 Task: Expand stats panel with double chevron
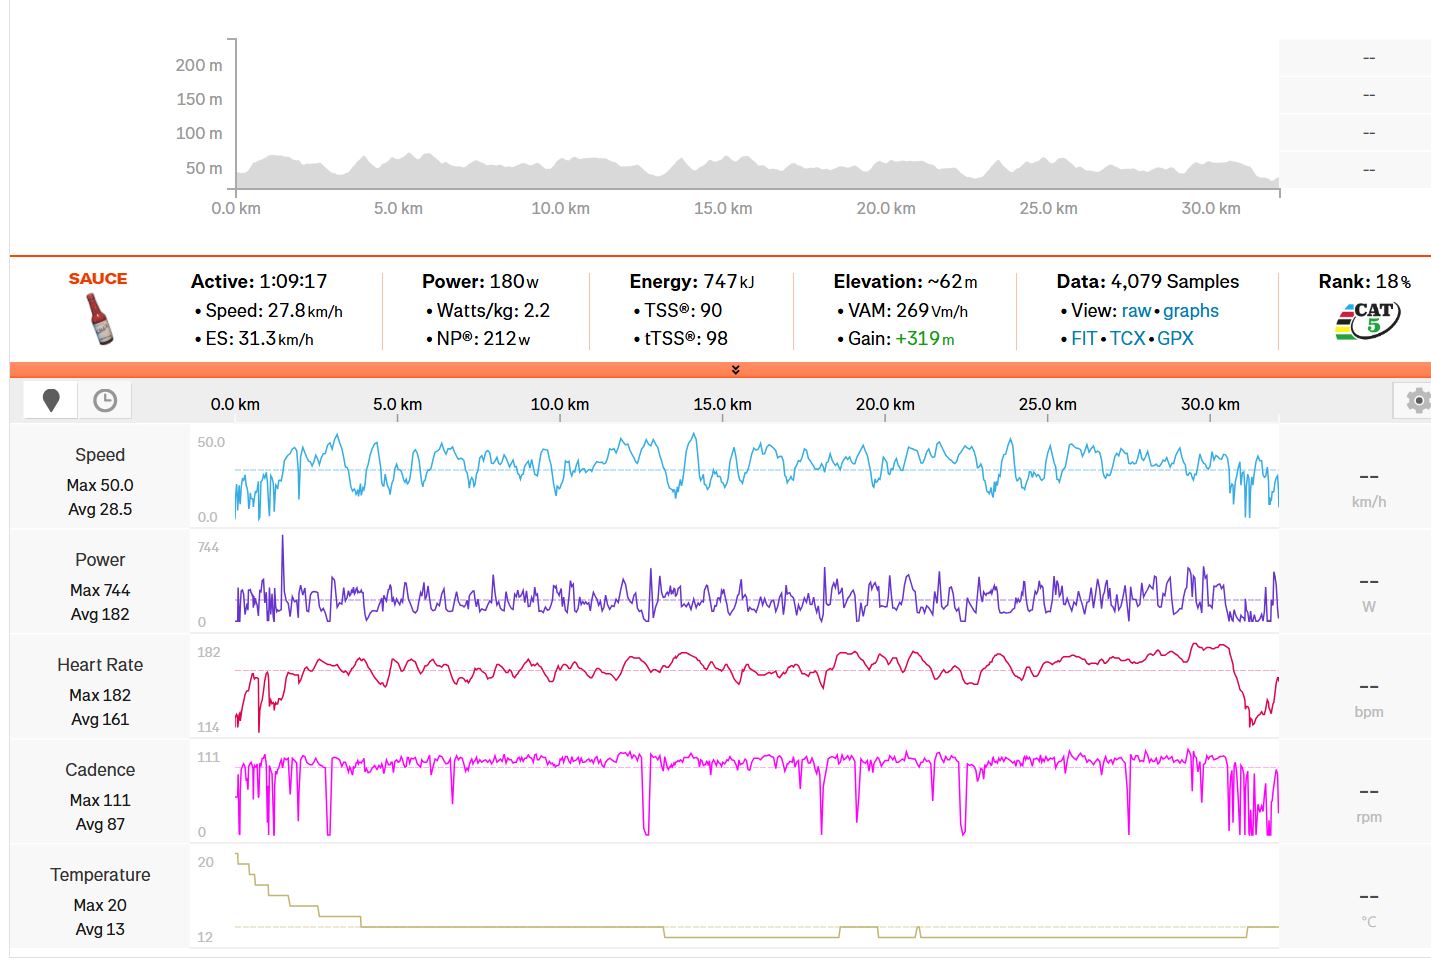735,370
